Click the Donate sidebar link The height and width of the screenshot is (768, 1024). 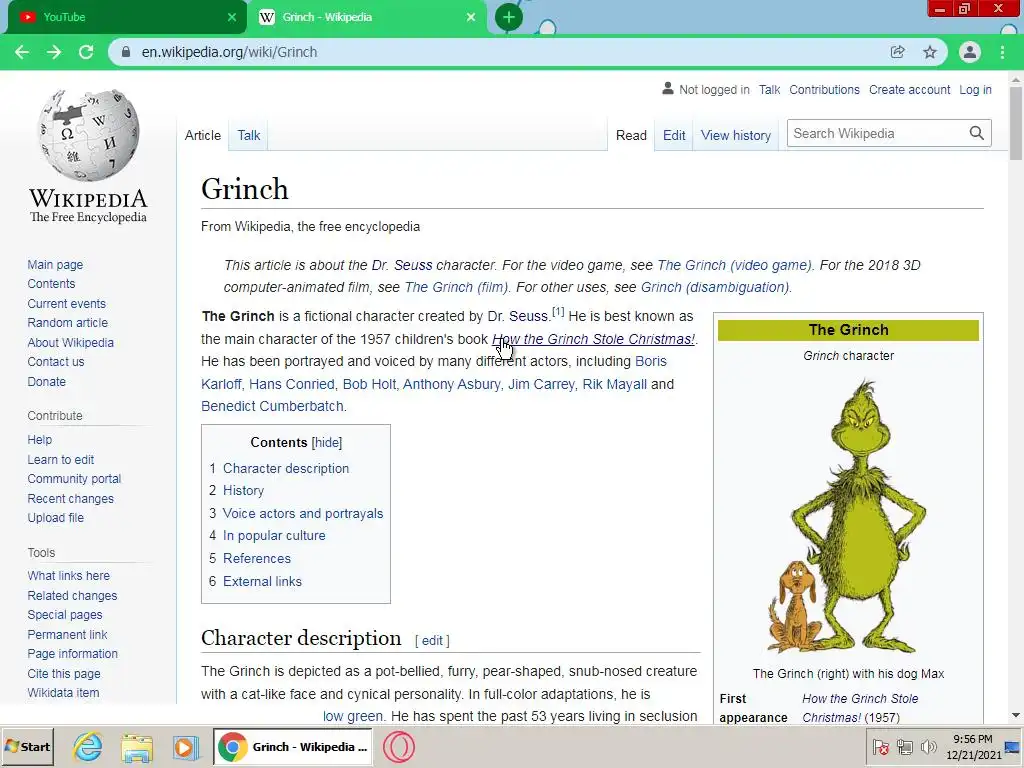pyautogui.click(x=46, y=381)
